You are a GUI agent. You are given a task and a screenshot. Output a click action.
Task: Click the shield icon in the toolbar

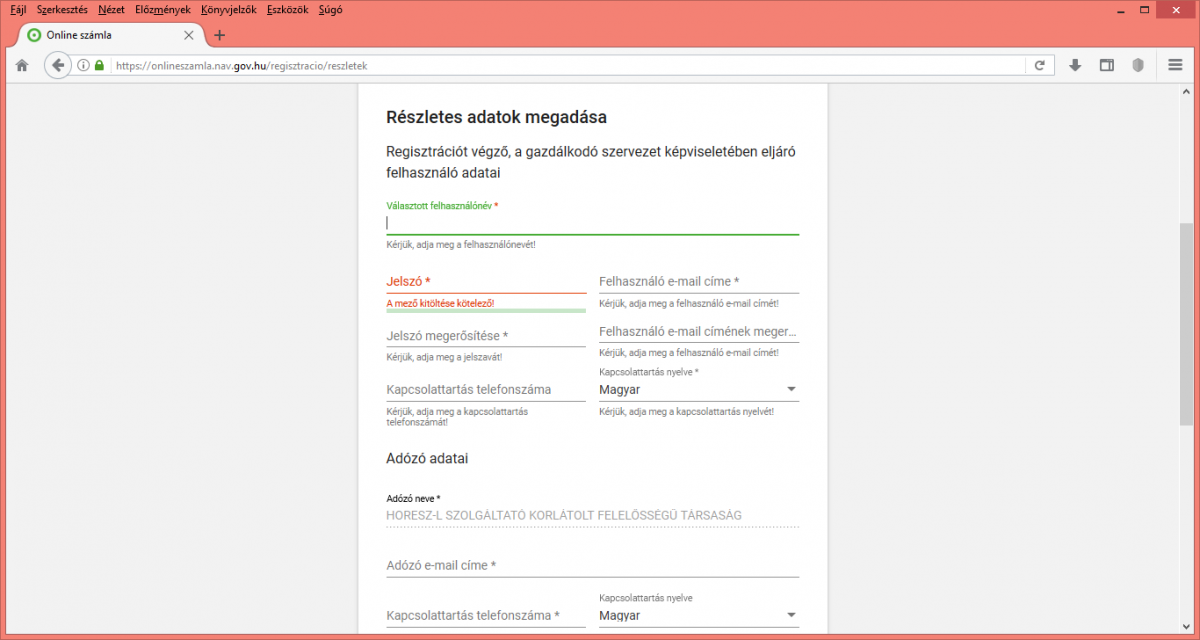[1138, 66]
